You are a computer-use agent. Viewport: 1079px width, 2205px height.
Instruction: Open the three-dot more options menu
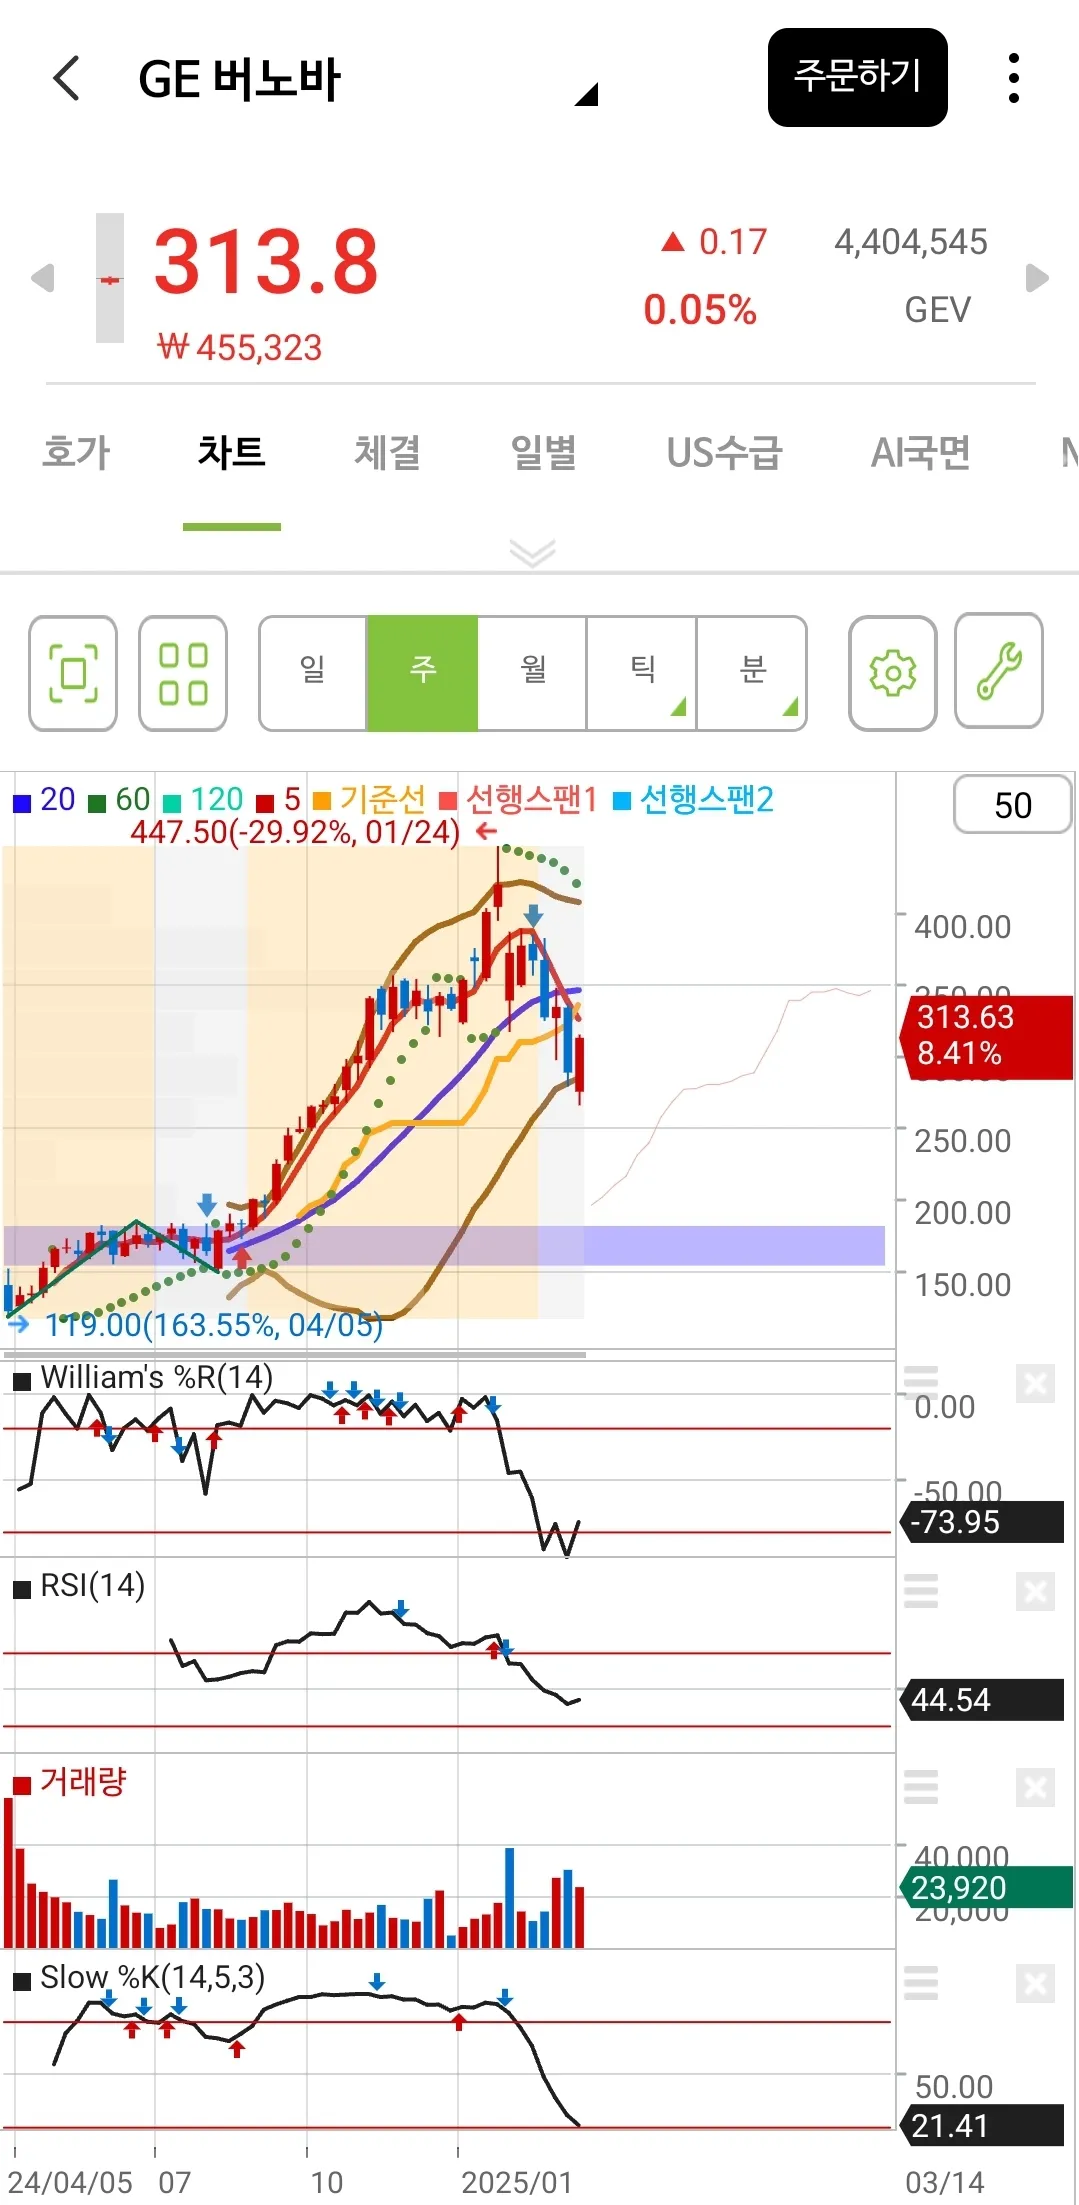click(x=1014, y=78)
